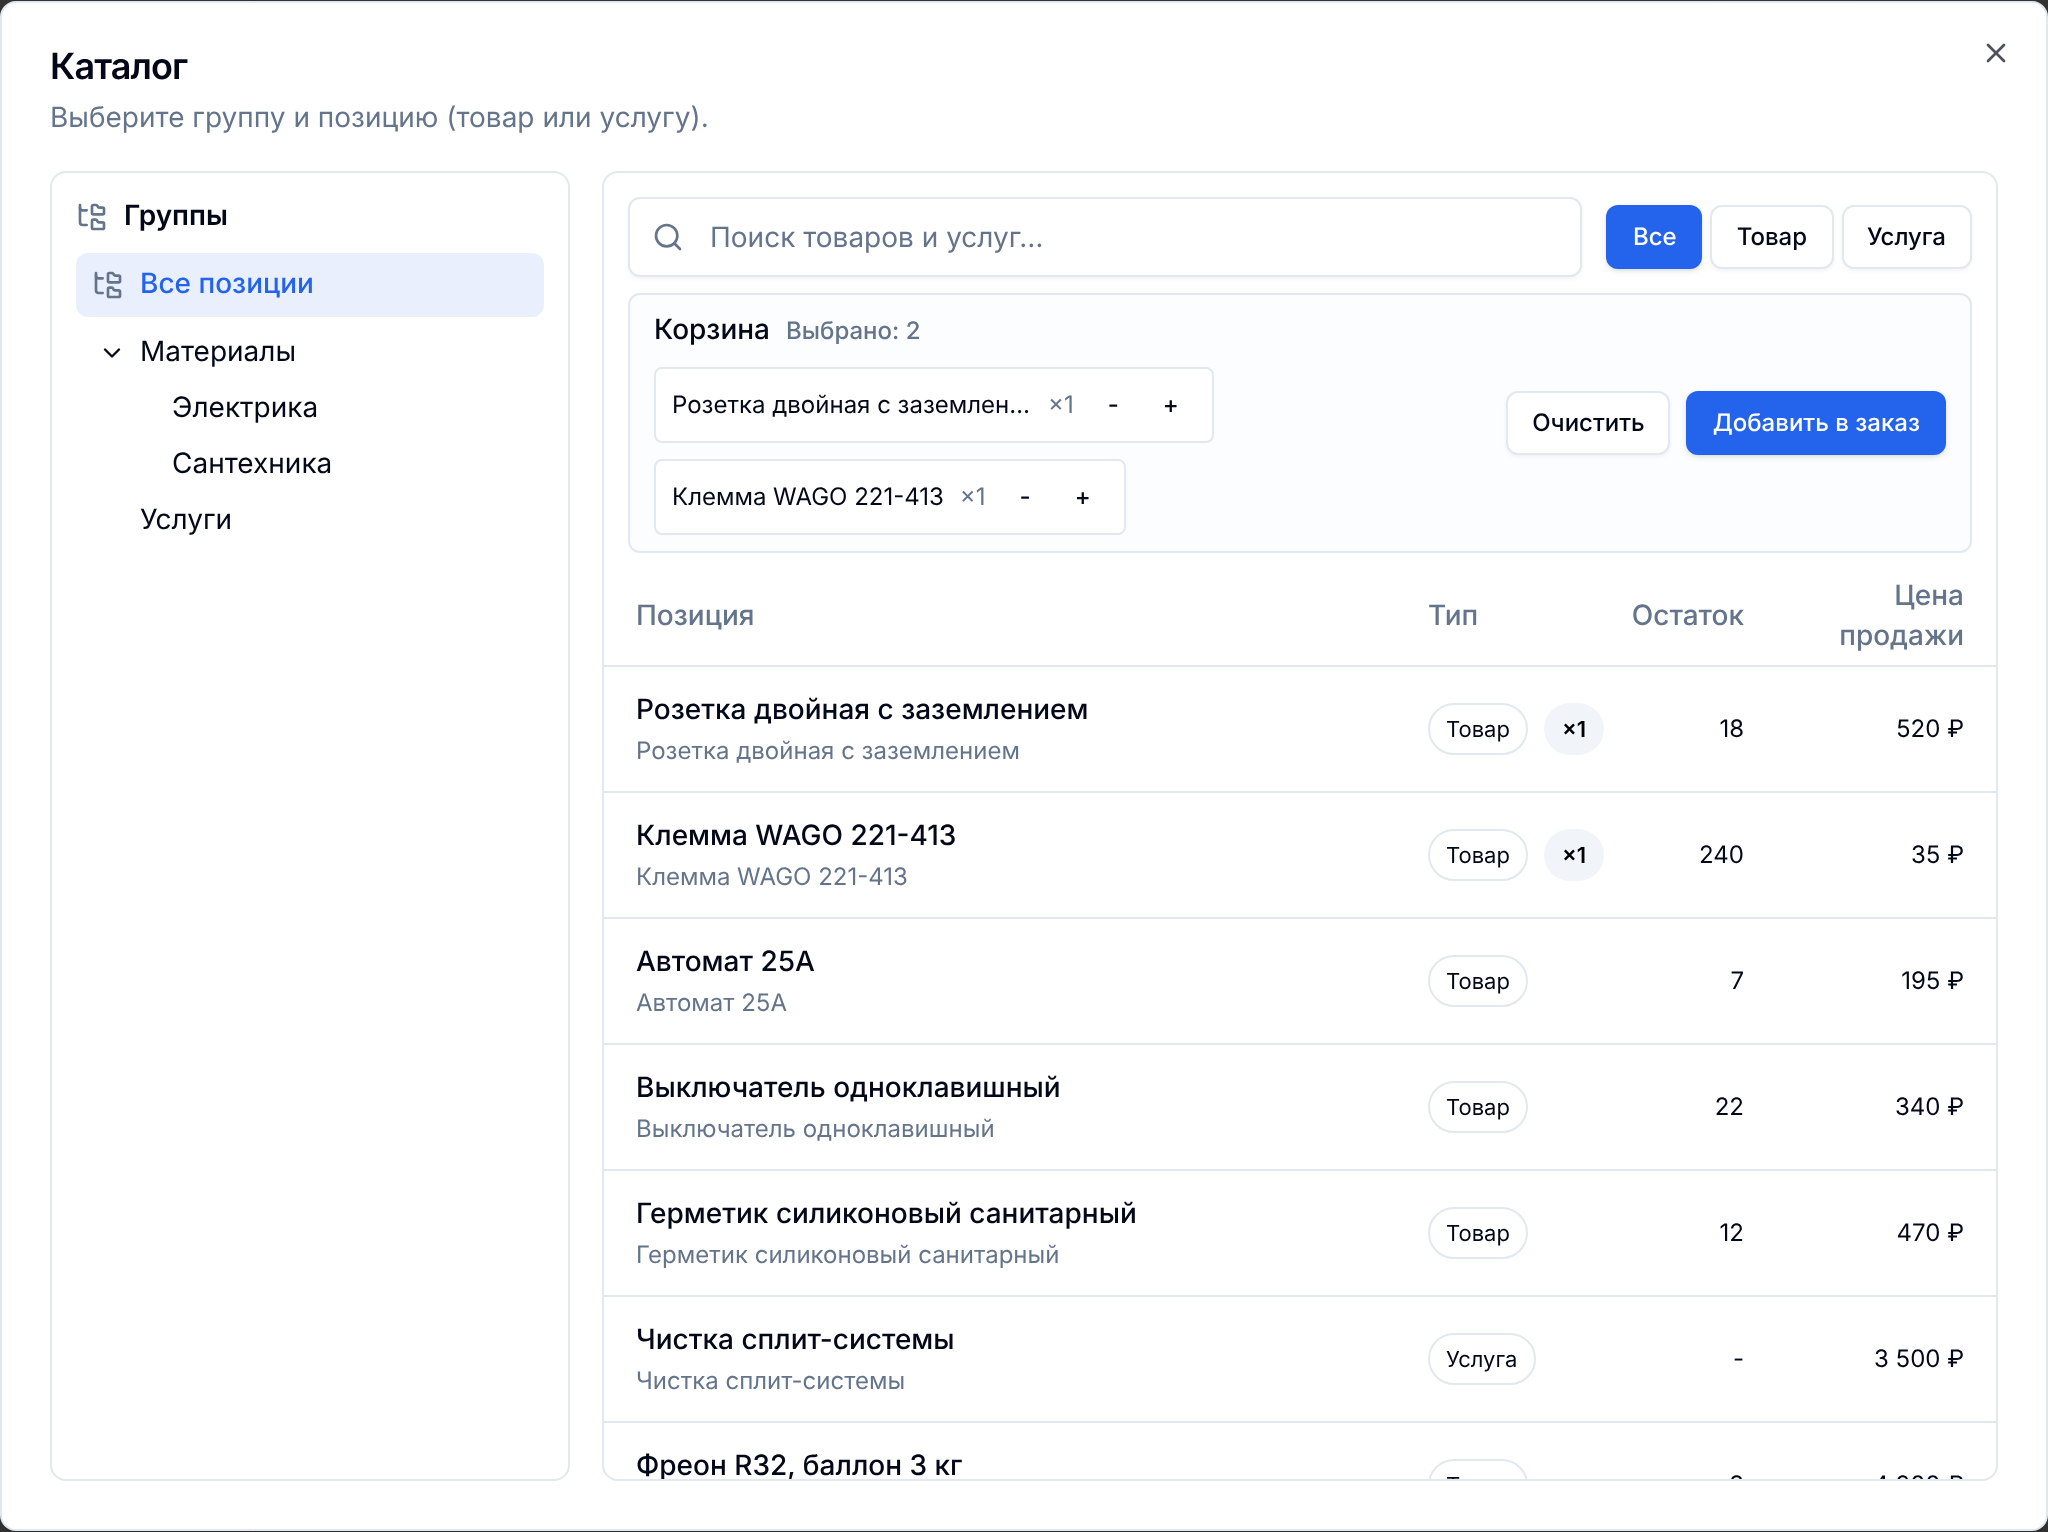
Task: Switch filter to Все
Action: click(x=1653, y=237)
